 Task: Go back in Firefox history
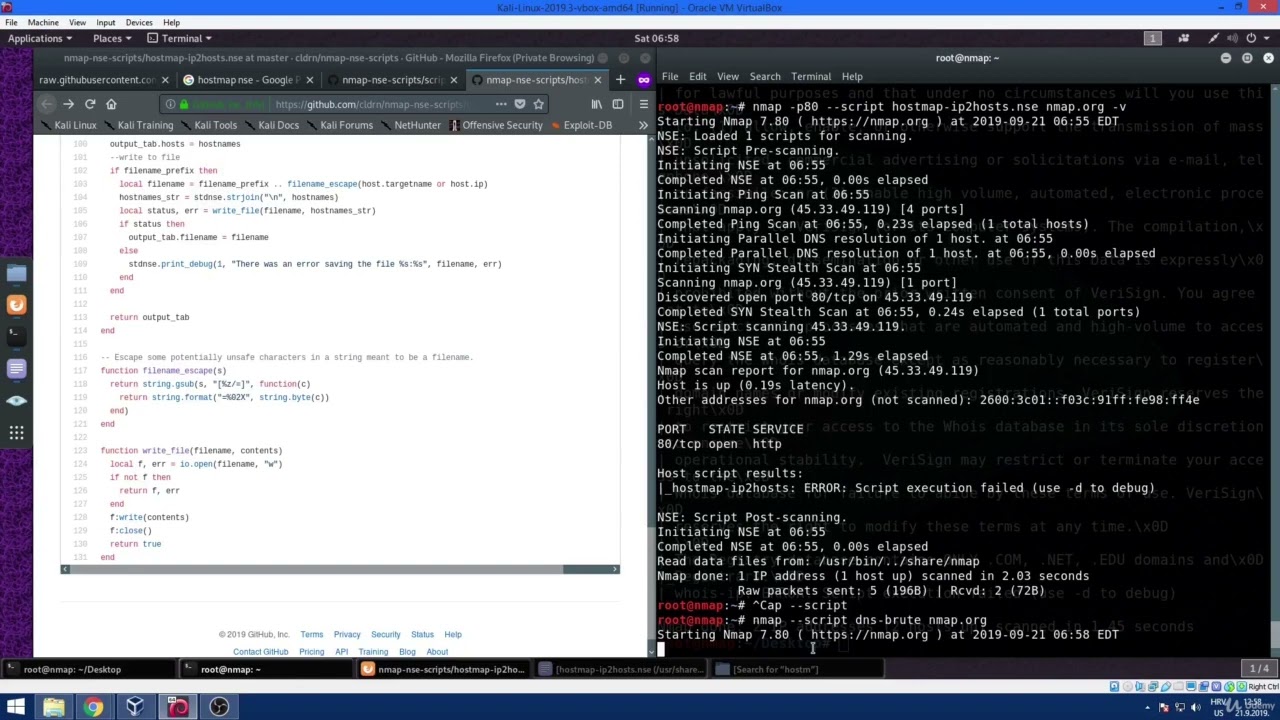tap(46, 104)
